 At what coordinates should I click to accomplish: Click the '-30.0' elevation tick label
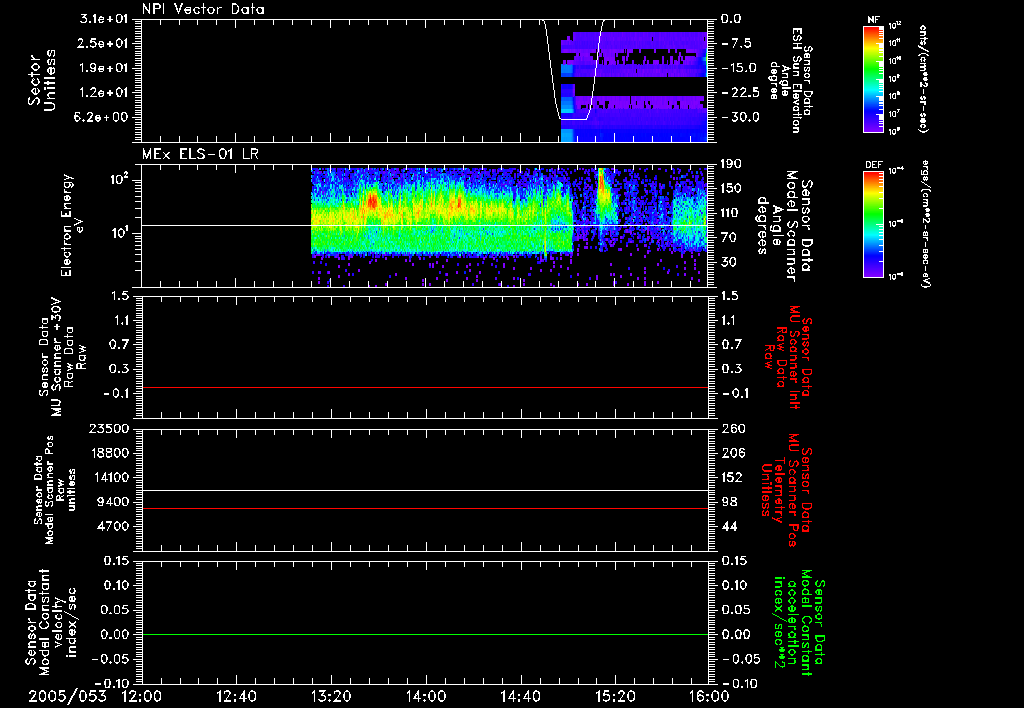click(741, 117)
